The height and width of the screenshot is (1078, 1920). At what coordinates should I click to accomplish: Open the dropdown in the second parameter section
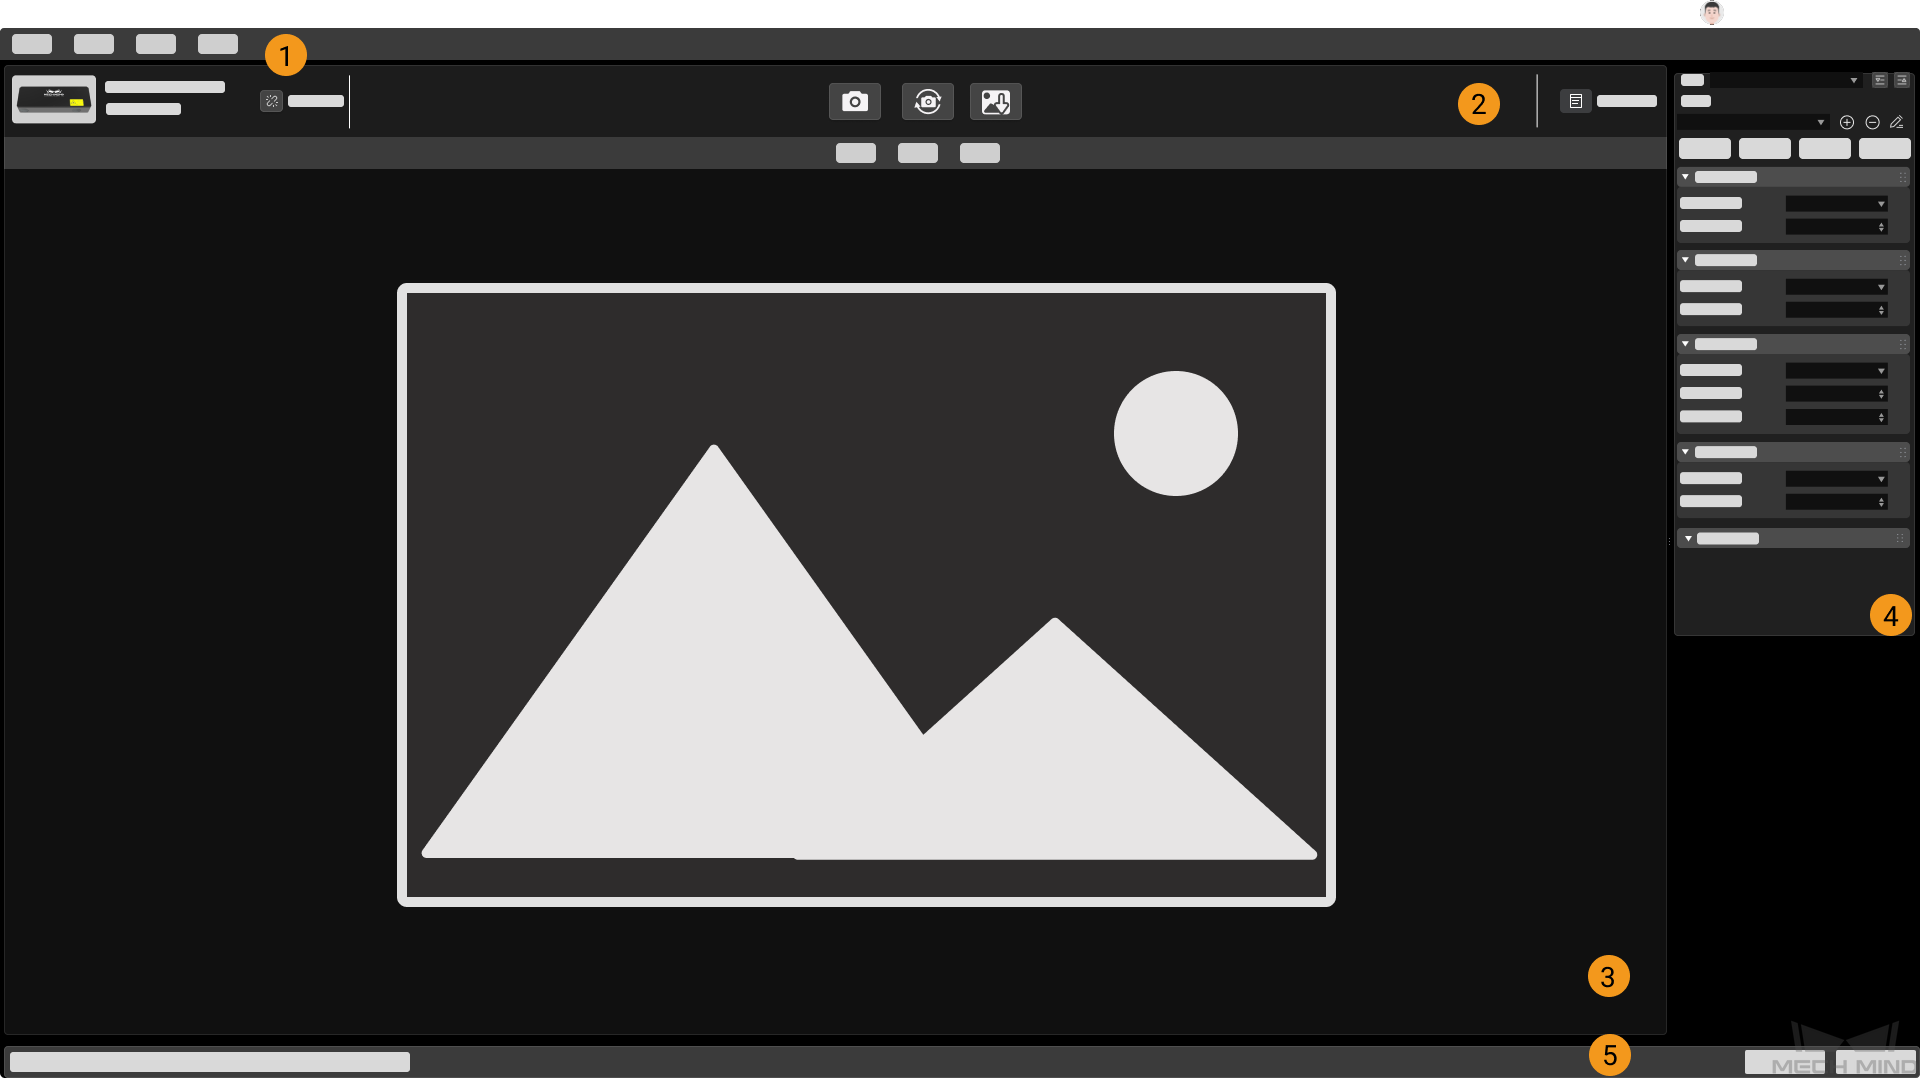pos(1837,287)
